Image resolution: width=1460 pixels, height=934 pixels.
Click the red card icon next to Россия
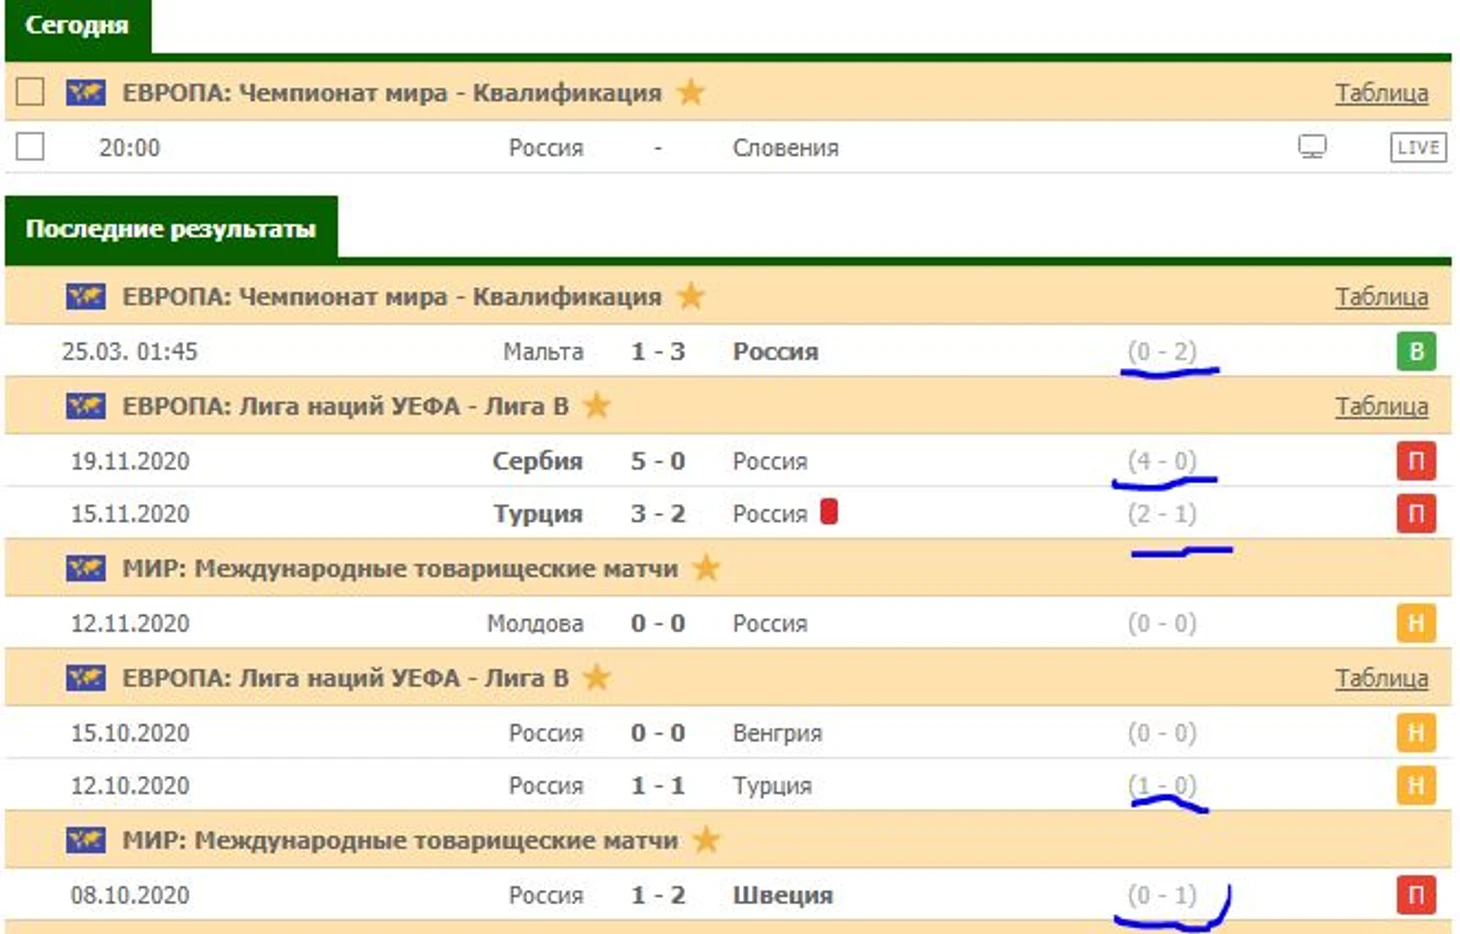coord(828,512)
